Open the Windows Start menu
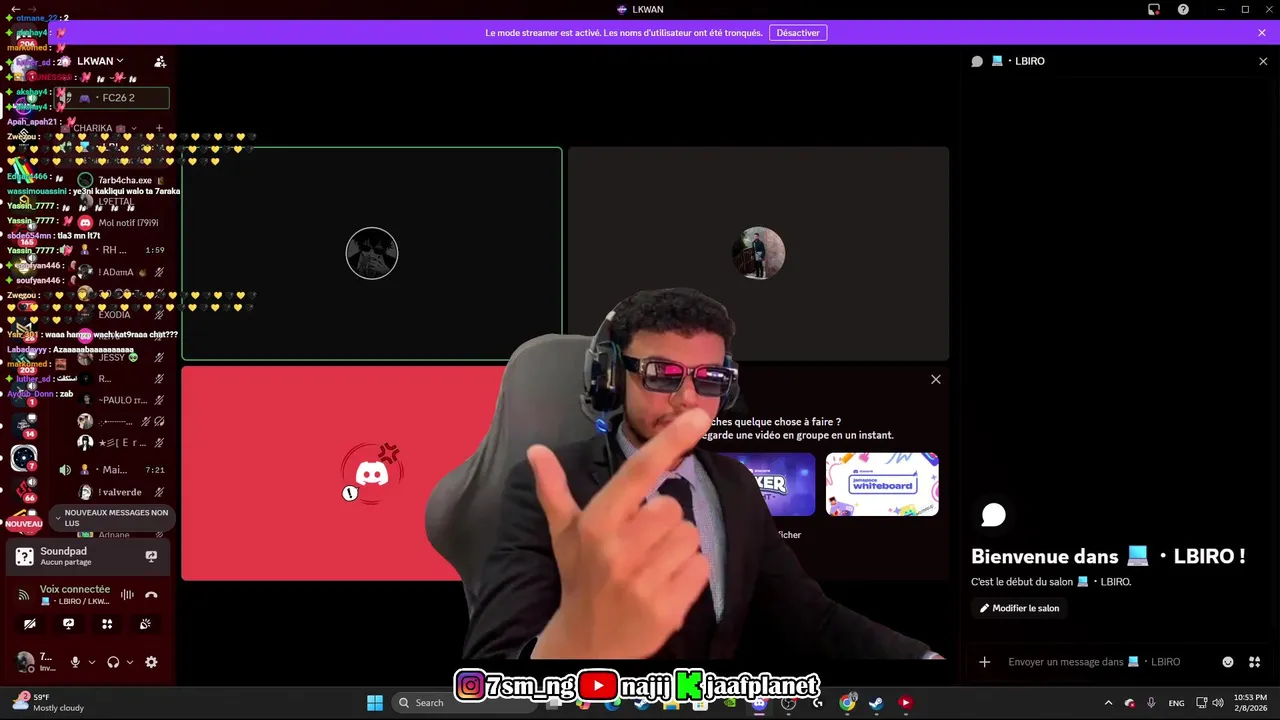 (x=375, y=702)
